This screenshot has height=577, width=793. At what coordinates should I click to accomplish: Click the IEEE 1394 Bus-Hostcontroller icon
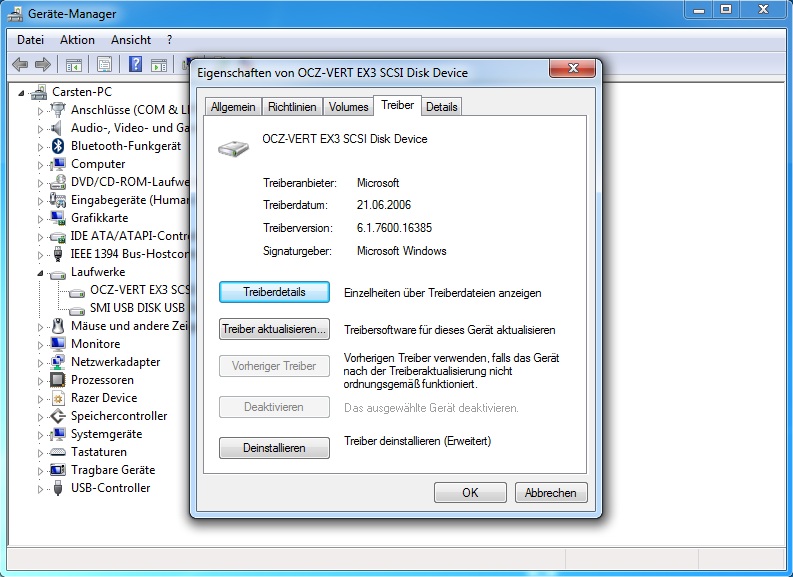58,254
